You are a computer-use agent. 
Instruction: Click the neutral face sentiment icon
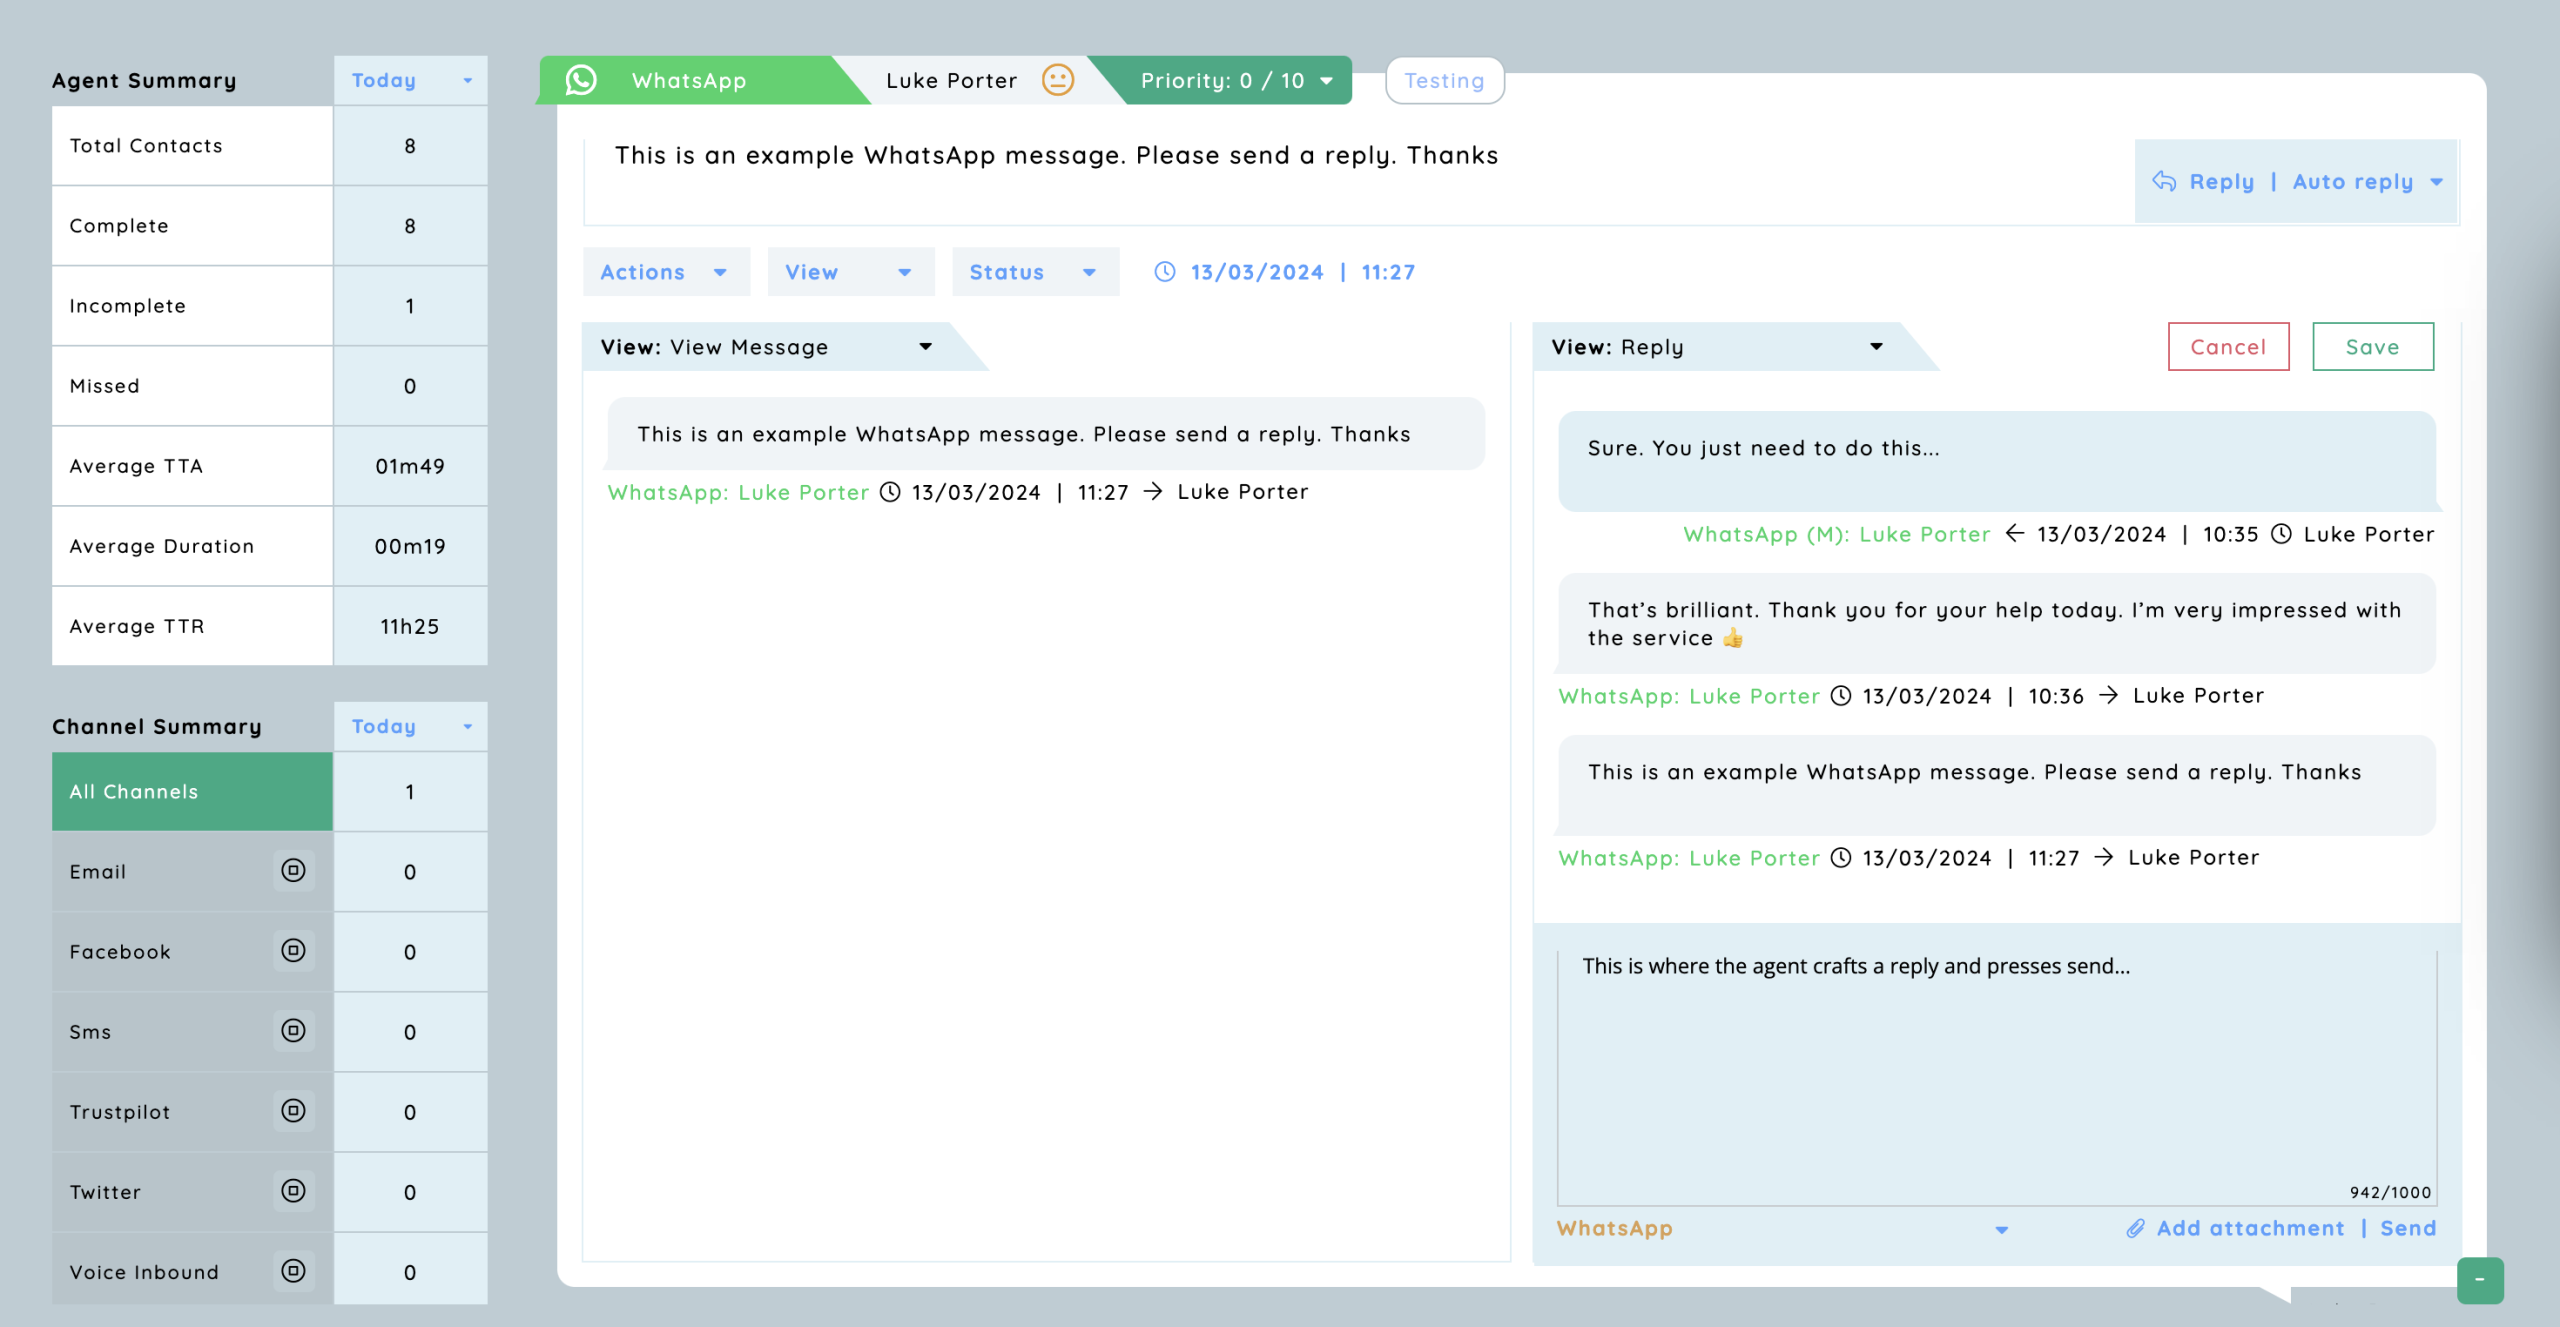tap(1057, 80)
